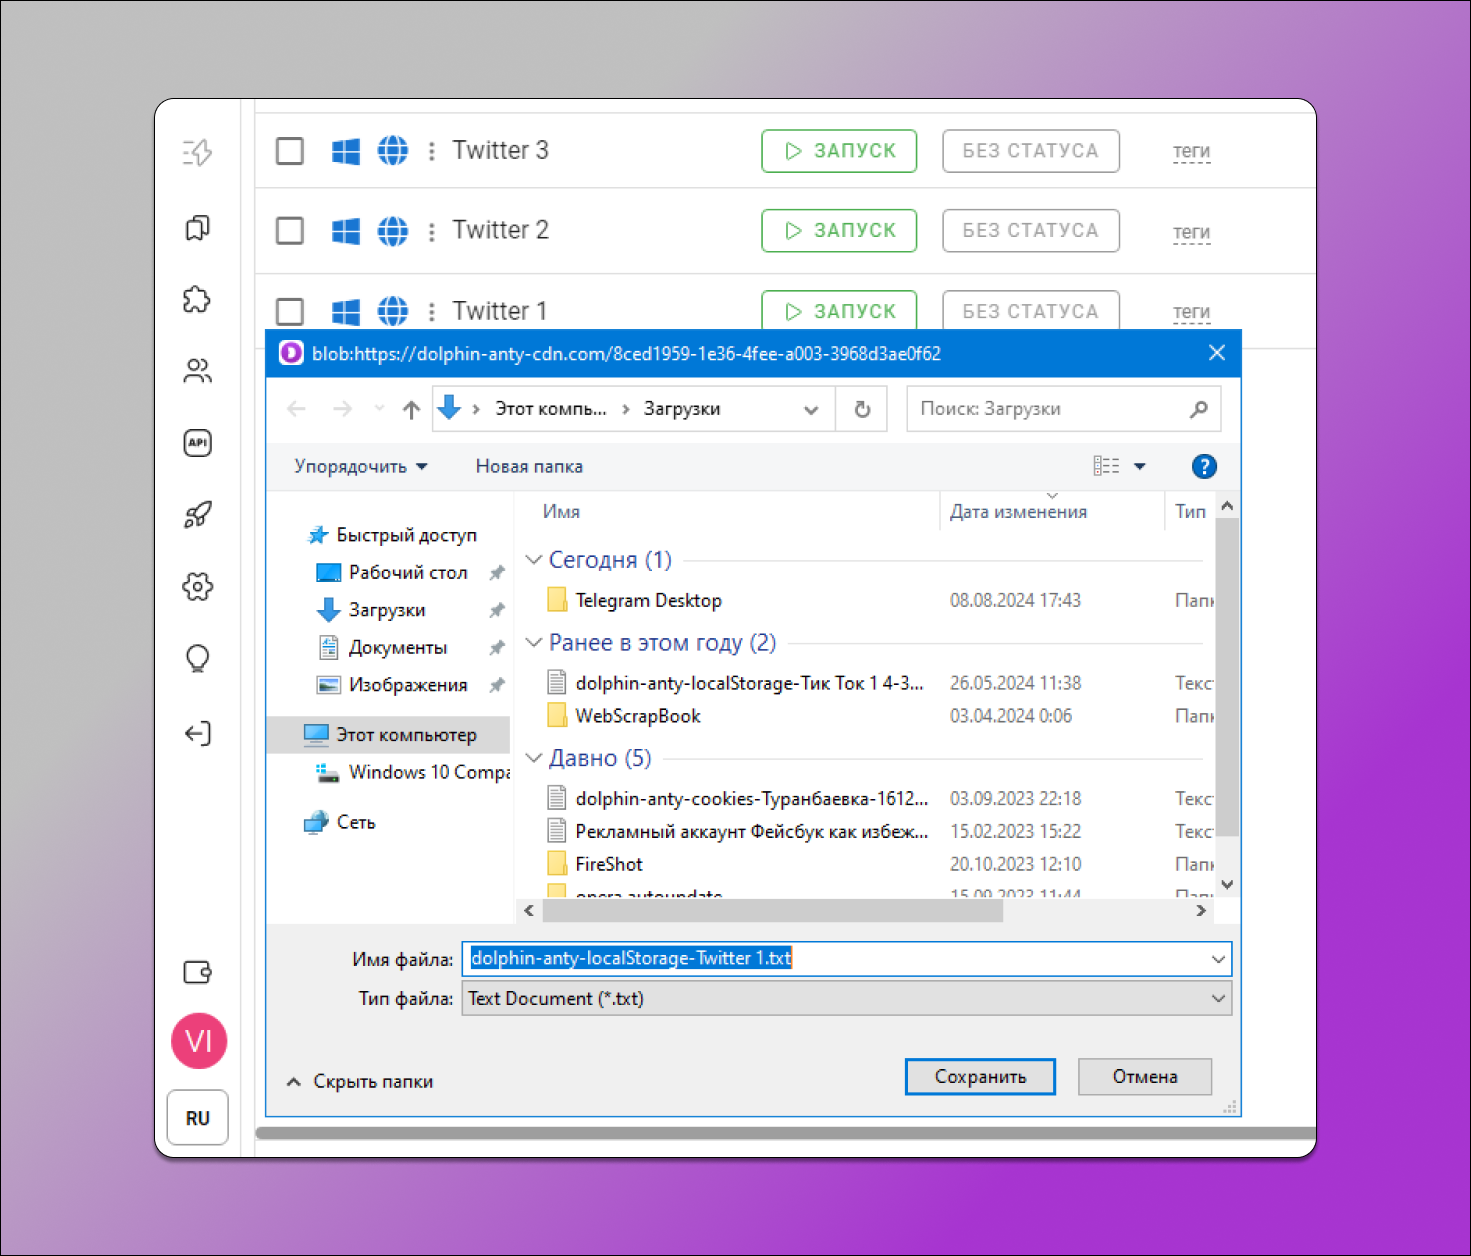
Task: Click the lightbulb icon in sidebar
Action: point(197,659)
